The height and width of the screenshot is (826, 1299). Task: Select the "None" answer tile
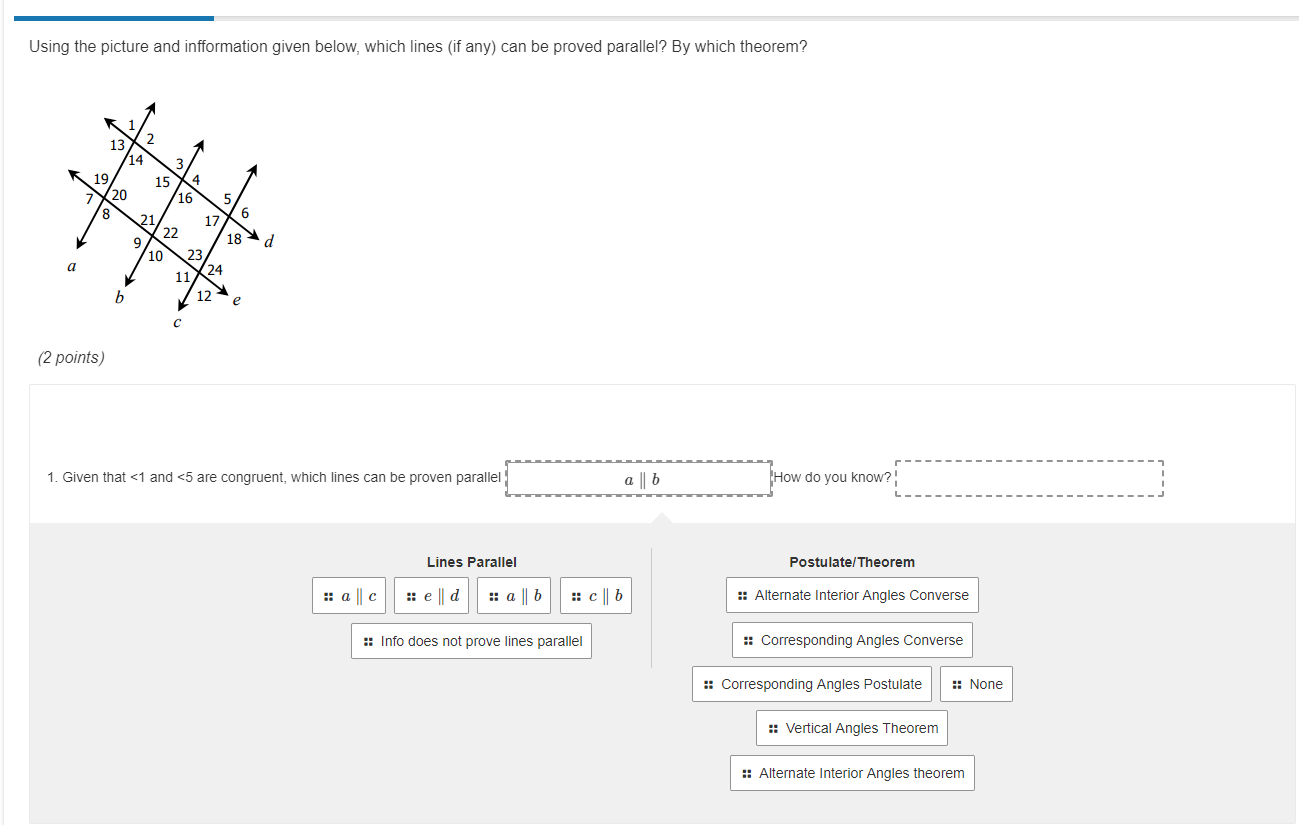pos(976,684)
